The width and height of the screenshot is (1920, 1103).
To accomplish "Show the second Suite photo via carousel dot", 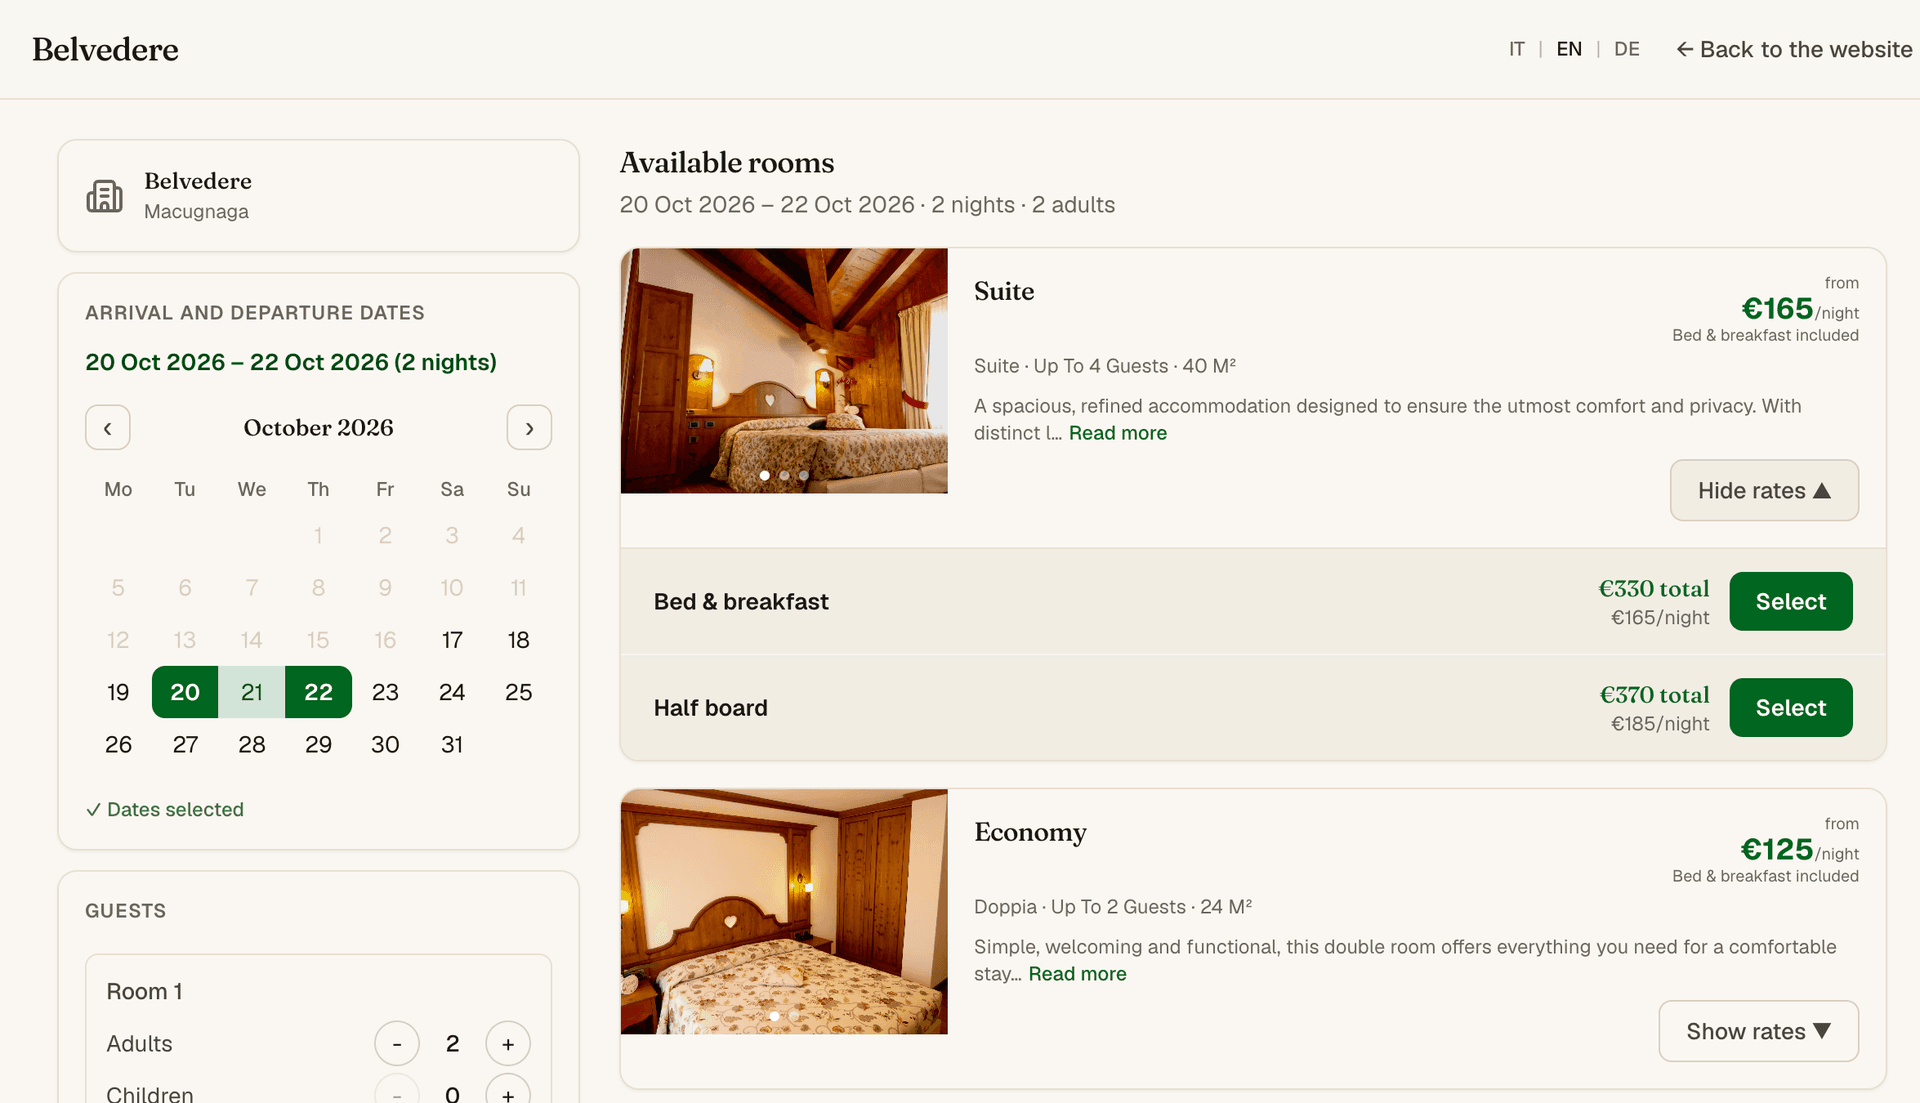I will tap(784, 476).
